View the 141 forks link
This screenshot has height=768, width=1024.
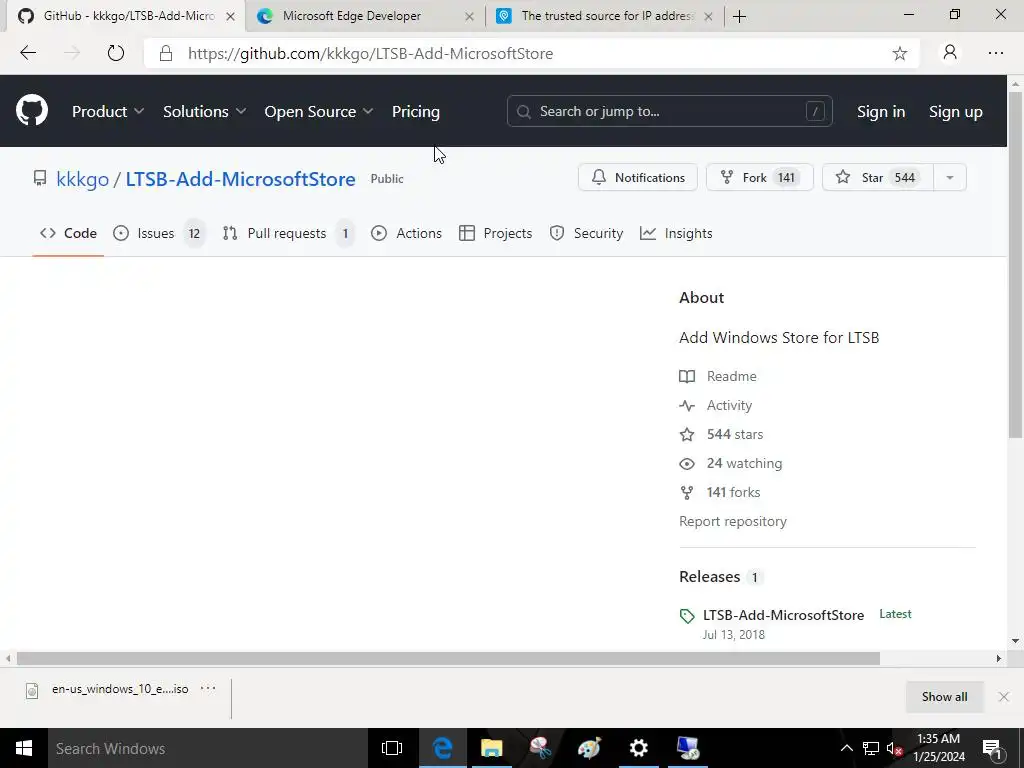pyautogui.click(x=733, y=492)
